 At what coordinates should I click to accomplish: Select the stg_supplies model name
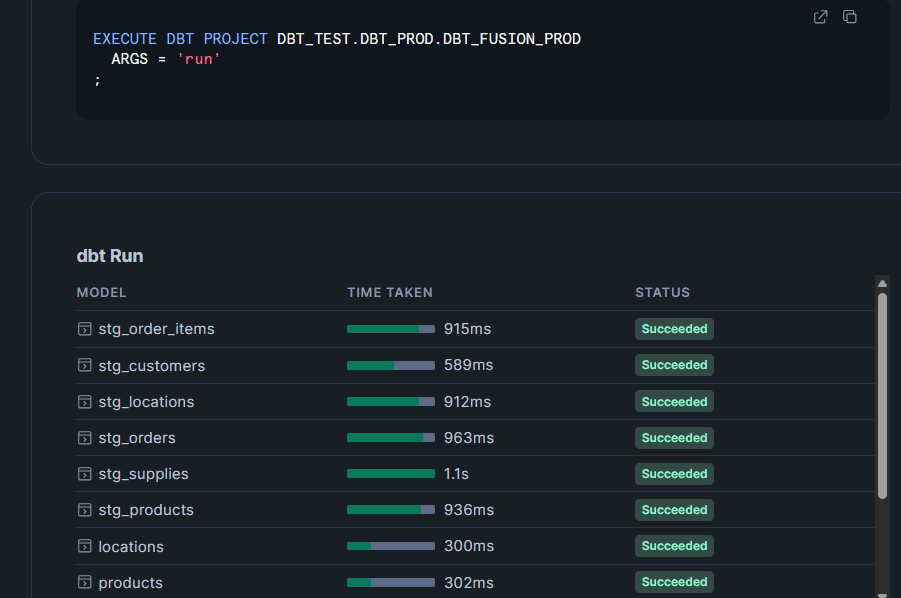pos(144,474)
